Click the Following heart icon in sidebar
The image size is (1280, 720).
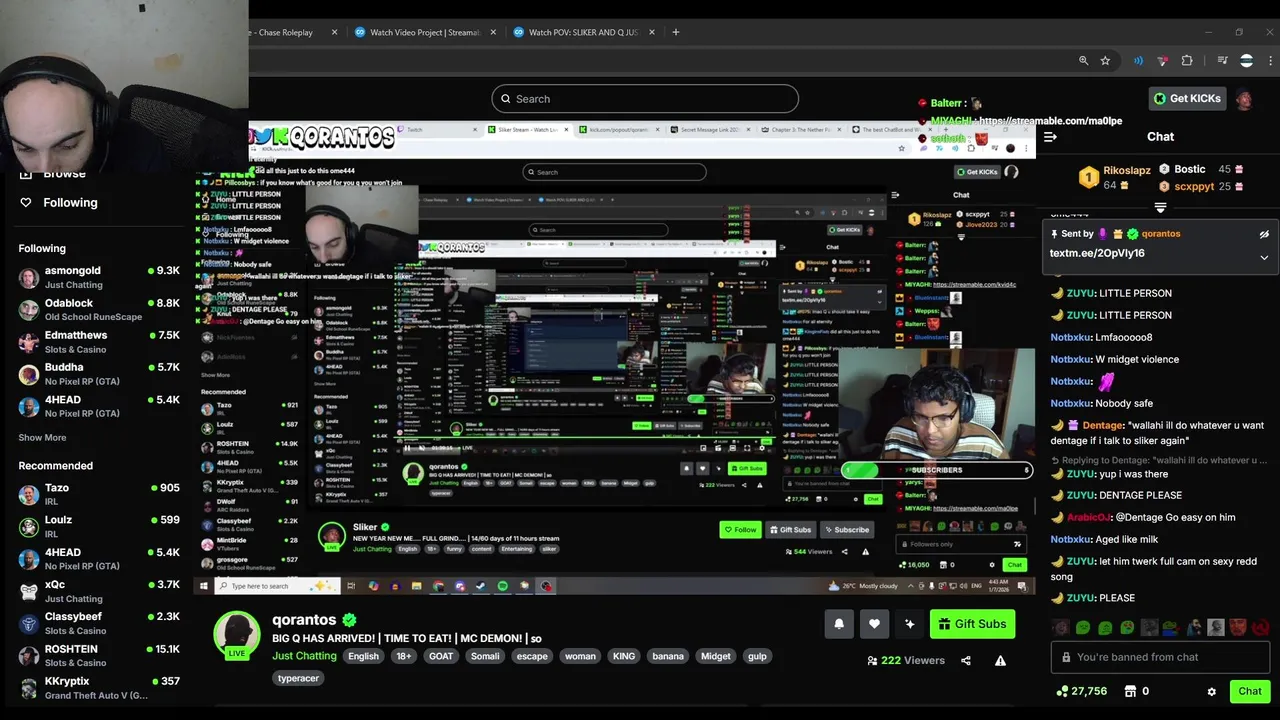[26, 202]
